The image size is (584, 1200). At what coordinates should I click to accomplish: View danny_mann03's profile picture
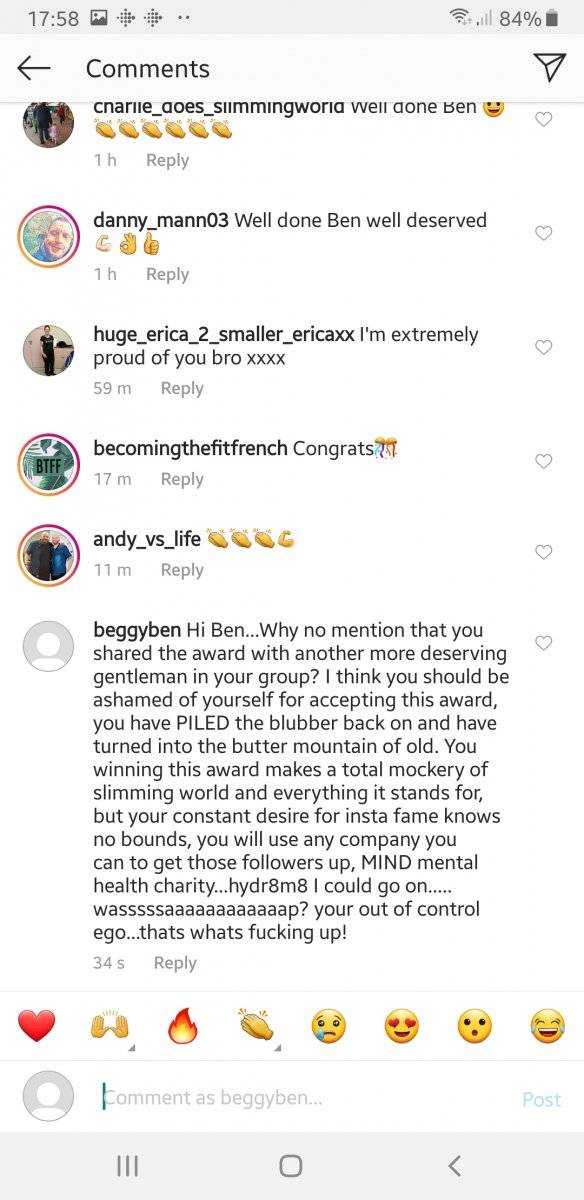click(49, 237)
